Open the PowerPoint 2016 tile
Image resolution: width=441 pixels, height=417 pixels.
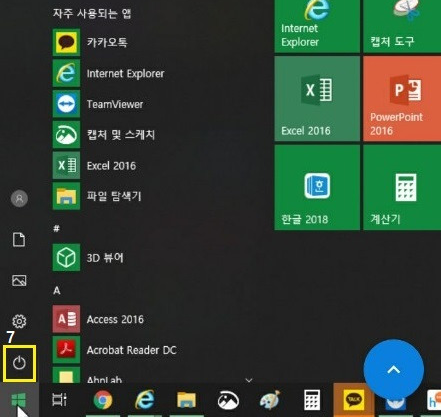[402, 99]
